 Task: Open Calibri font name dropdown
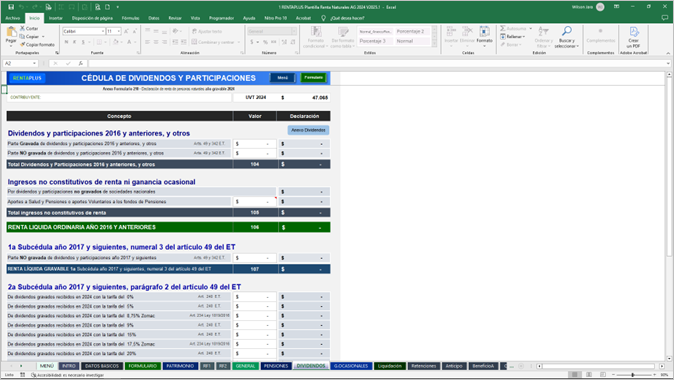point(103,31)
